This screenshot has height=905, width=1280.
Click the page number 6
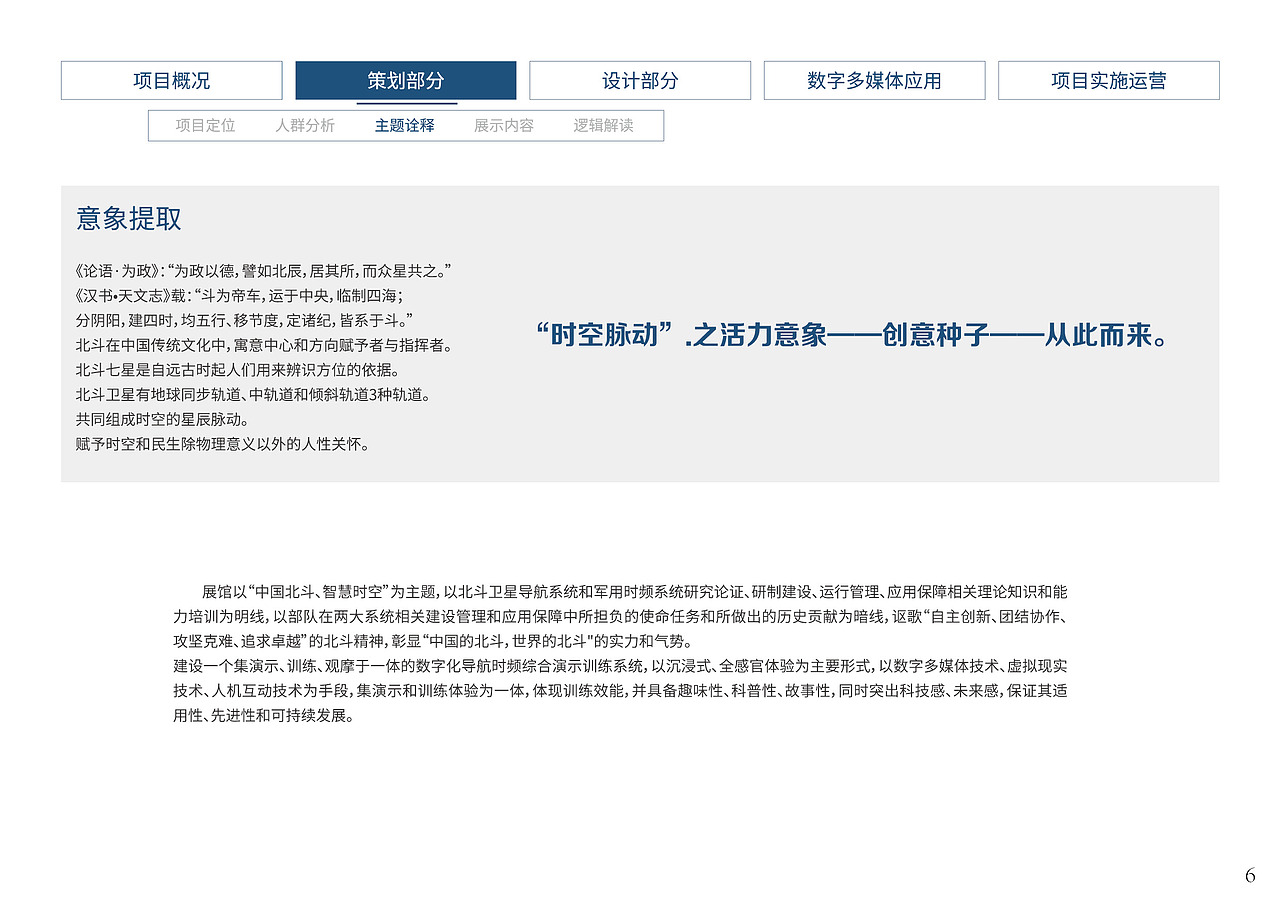1250,876
